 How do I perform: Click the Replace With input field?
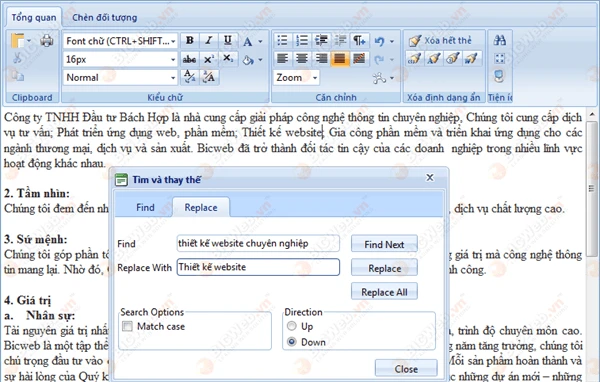point(258,267)
